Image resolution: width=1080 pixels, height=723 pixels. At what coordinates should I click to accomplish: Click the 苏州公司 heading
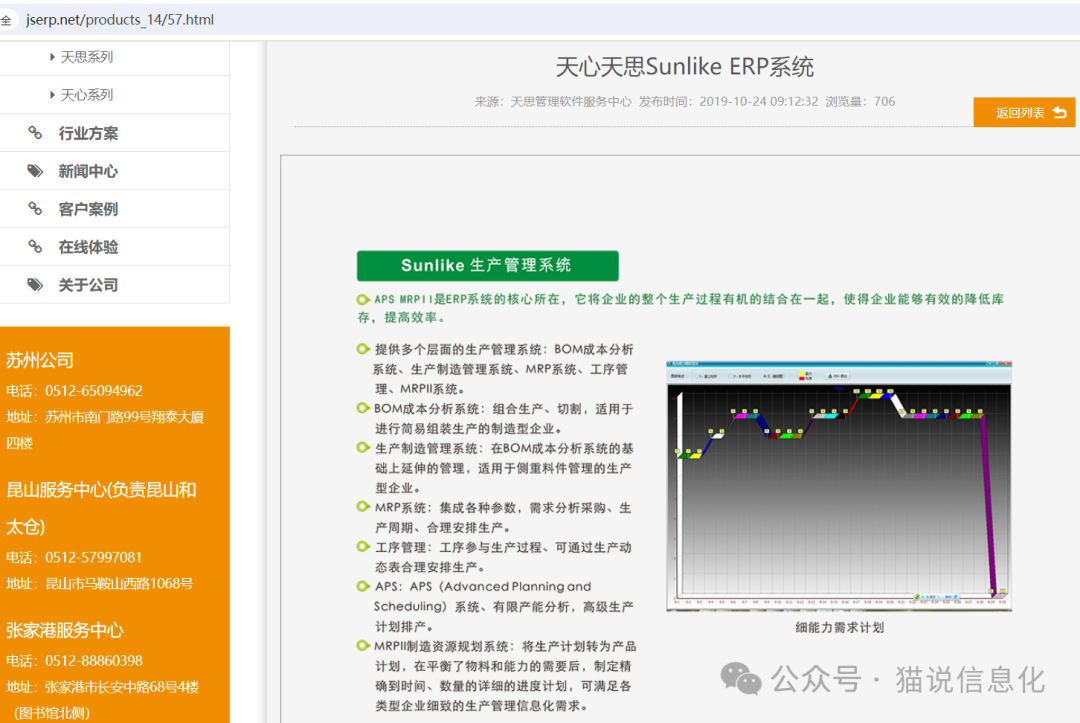tap(40, 360)
